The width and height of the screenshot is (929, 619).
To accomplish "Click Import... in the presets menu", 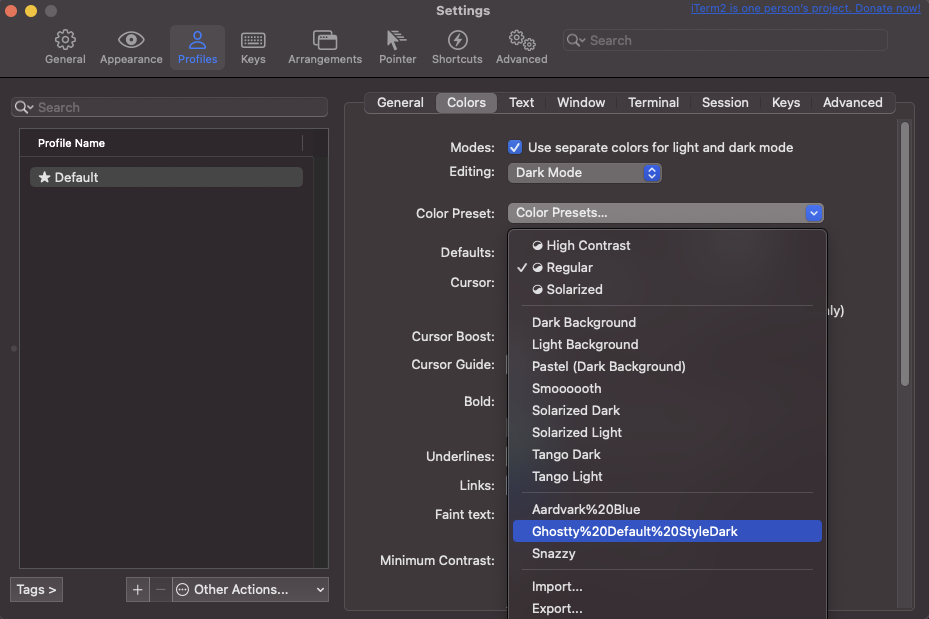I will tap(667, 586).
